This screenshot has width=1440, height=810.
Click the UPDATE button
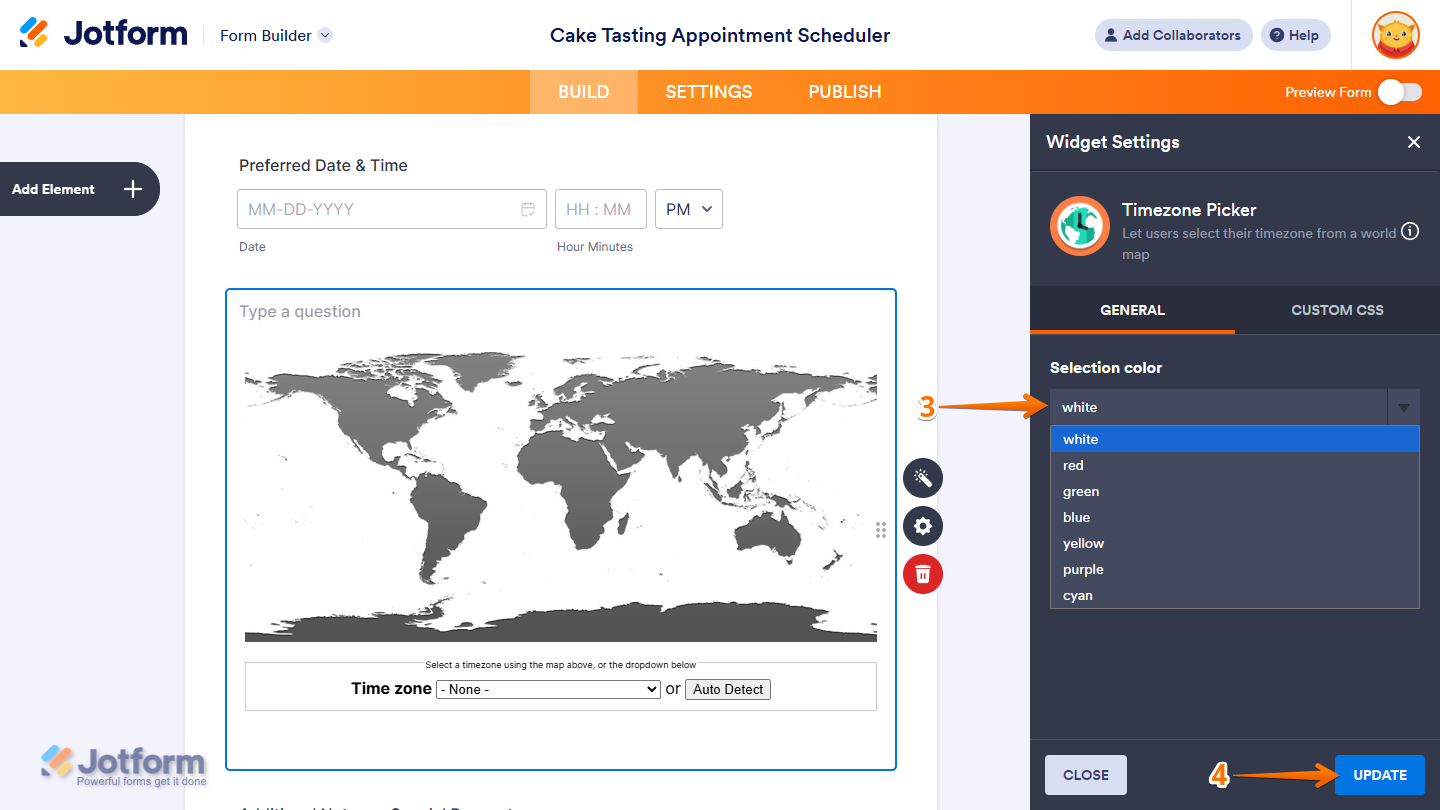pyautogui.click(x=1379, y=775)
